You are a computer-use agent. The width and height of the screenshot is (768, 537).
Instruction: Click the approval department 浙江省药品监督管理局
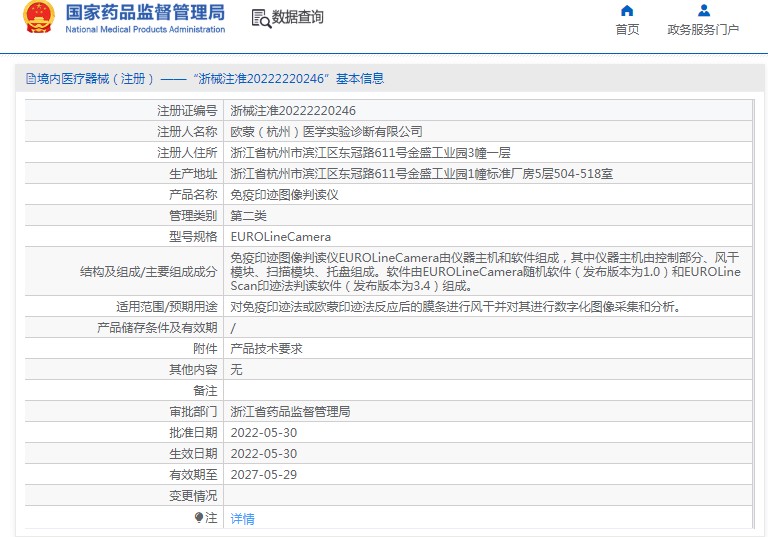[290, 411]
